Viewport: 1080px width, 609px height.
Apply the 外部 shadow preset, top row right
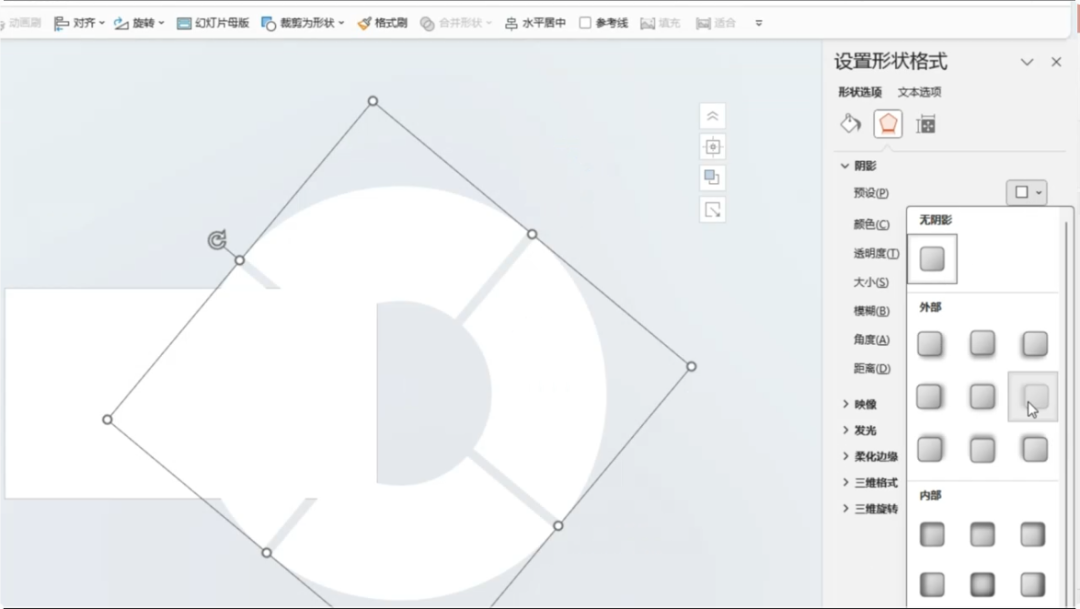click(1035, 344)
